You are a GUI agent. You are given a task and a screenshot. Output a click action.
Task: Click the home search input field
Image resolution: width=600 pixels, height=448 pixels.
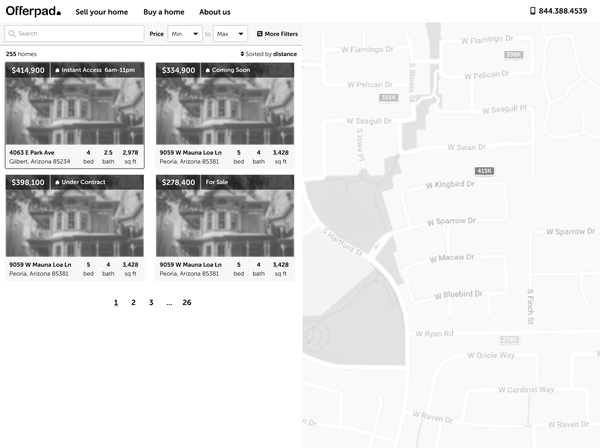pos(78,34)
